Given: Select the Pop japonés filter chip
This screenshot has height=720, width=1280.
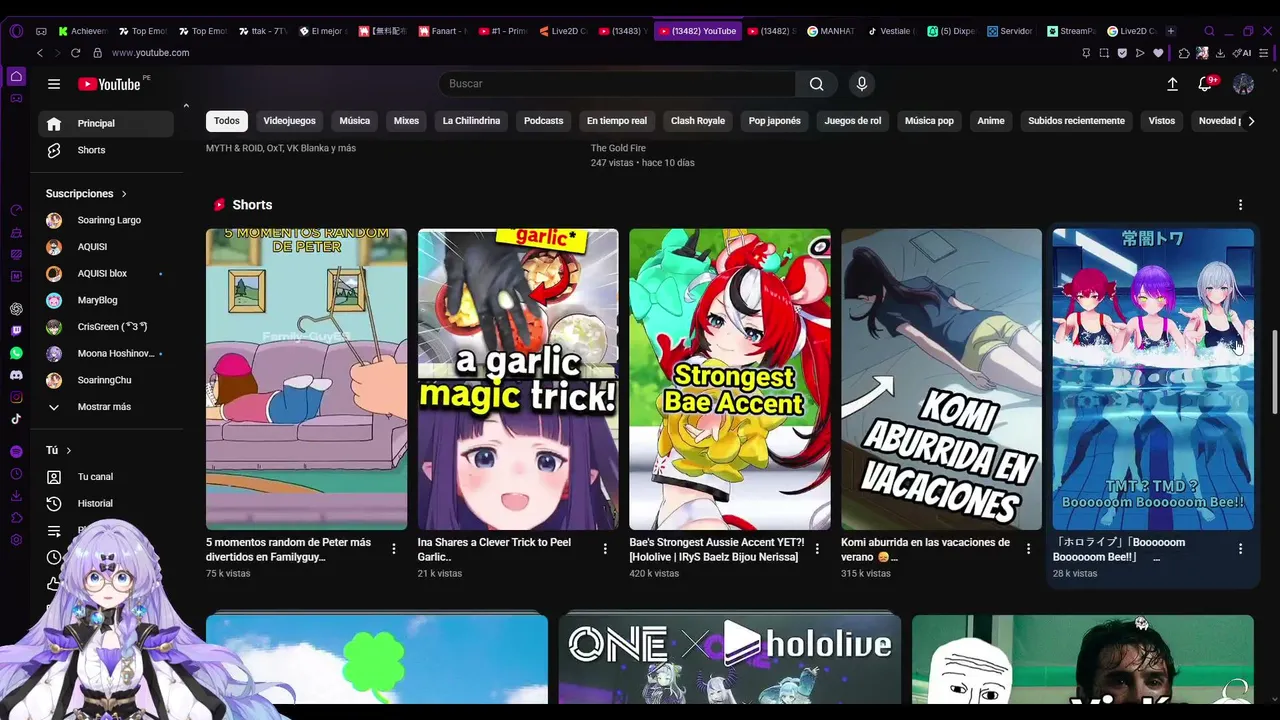Looking at the screenshot, I should pos(775,121).
